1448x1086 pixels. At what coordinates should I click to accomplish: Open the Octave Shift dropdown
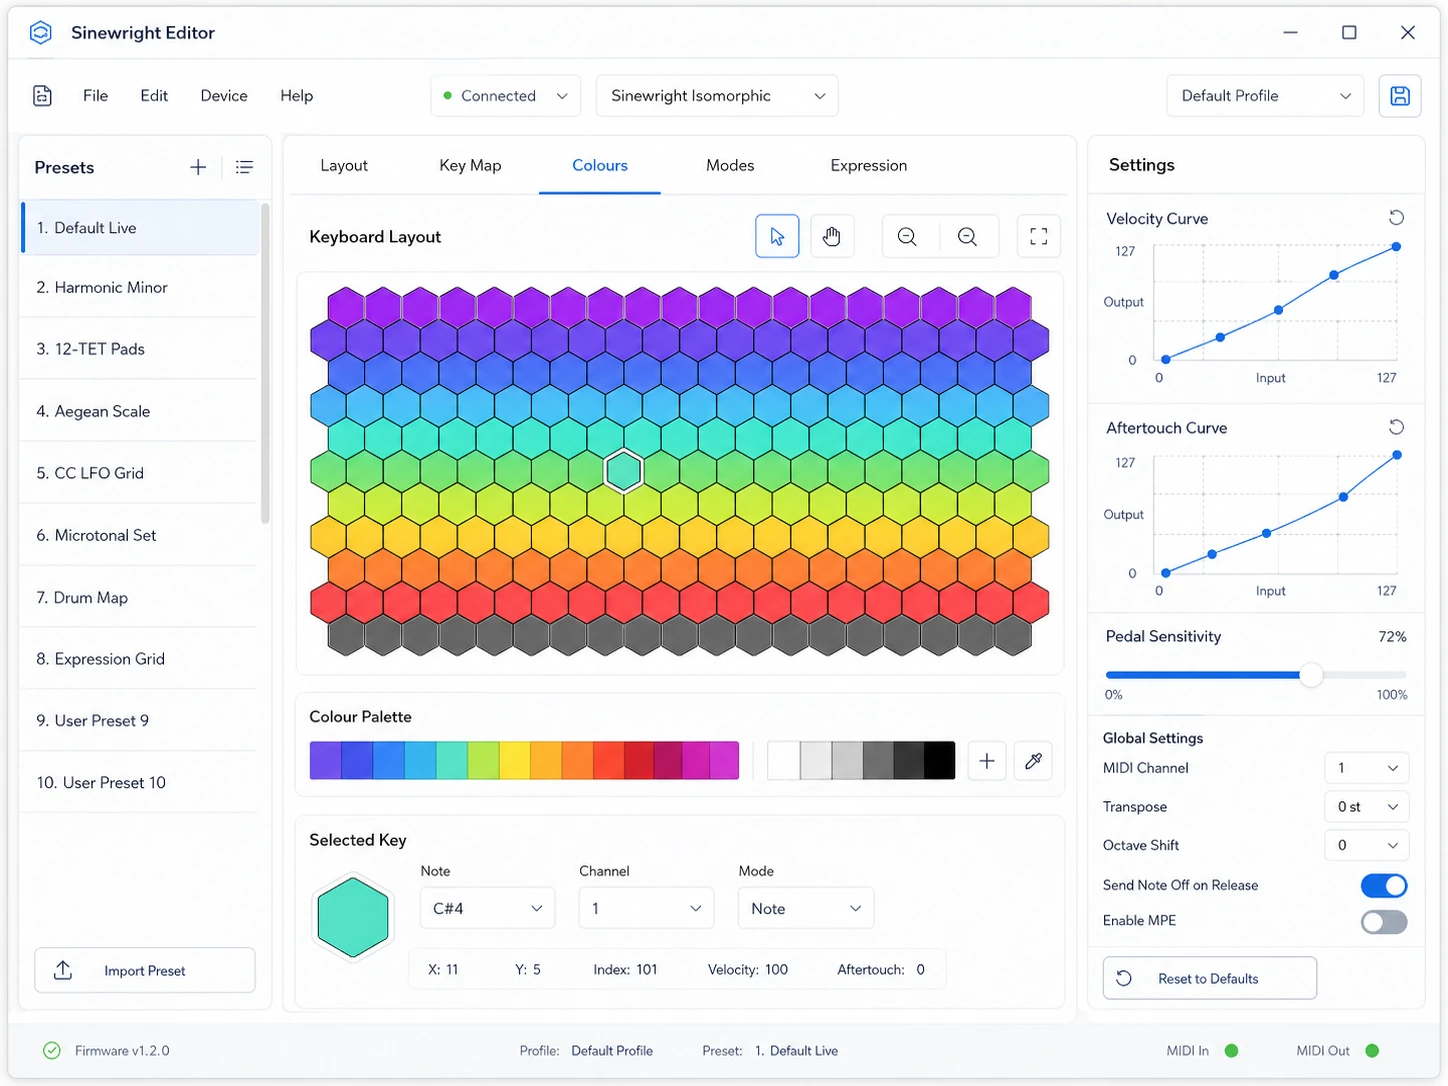coord(1367,845)
